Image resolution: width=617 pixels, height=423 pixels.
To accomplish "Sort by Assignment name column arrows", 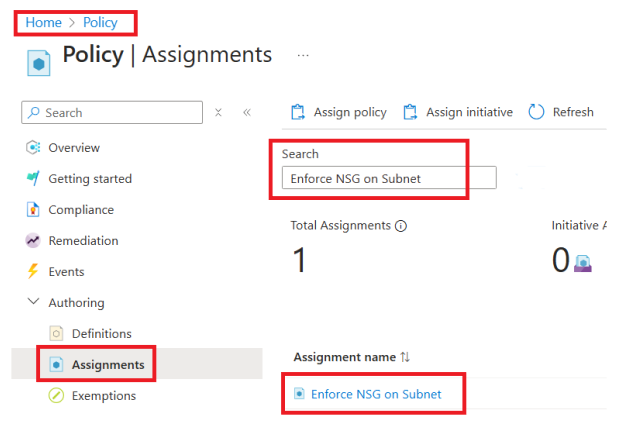I will point(405,357).
